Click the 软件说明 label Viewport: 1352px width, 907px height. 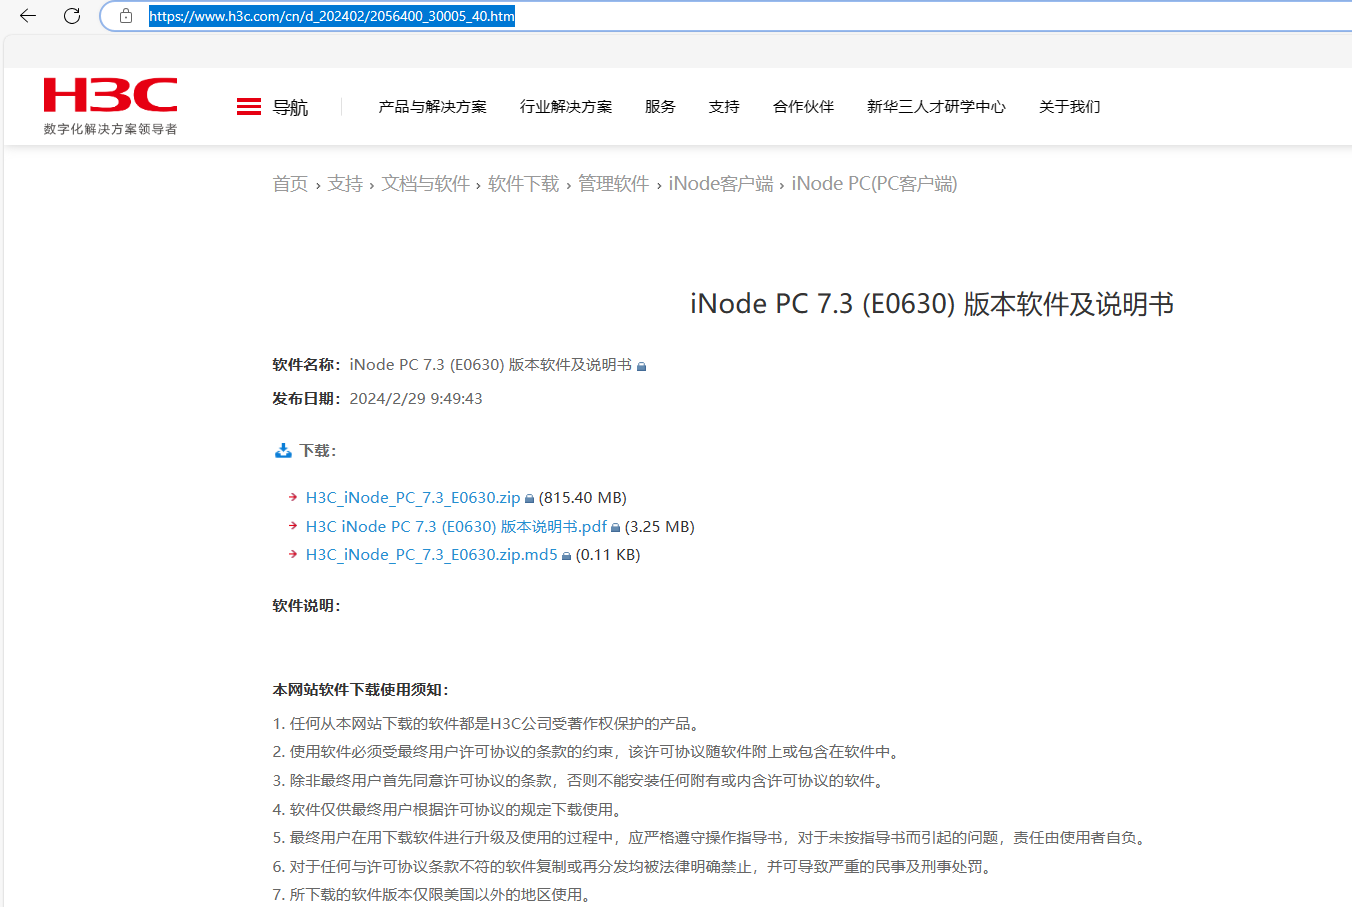click(306, 606)
